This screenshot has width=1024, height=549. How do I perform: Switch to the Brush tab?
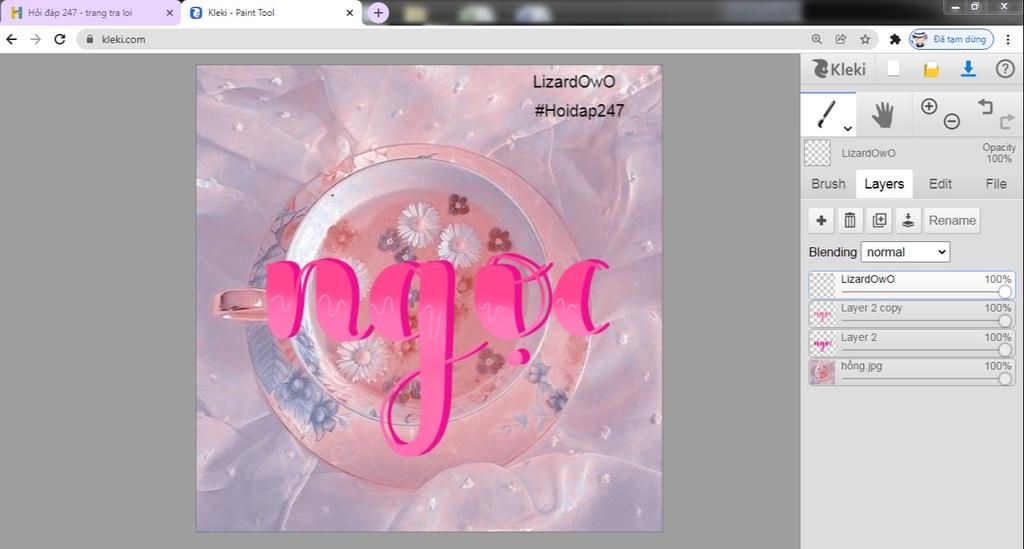pos(828,184)
